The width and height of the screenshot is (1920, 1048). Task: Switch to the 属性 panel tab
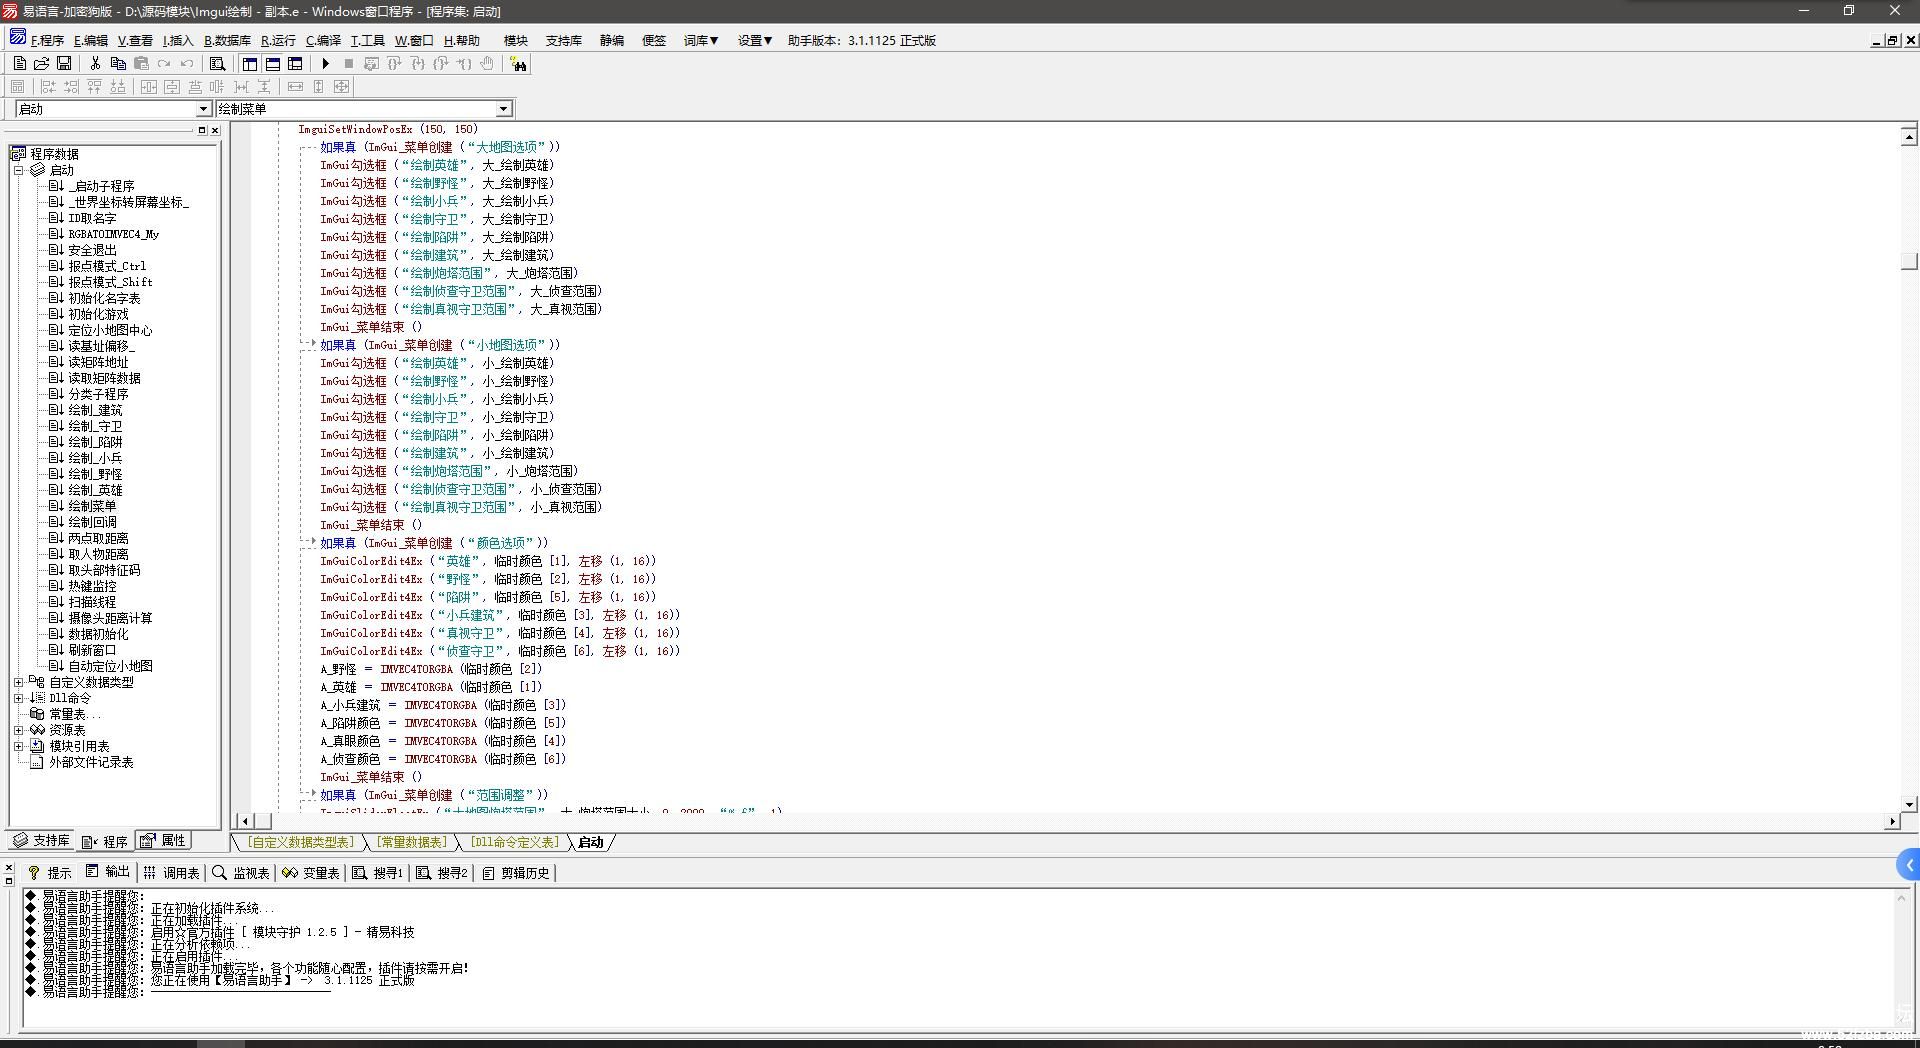tap(163, 841)
